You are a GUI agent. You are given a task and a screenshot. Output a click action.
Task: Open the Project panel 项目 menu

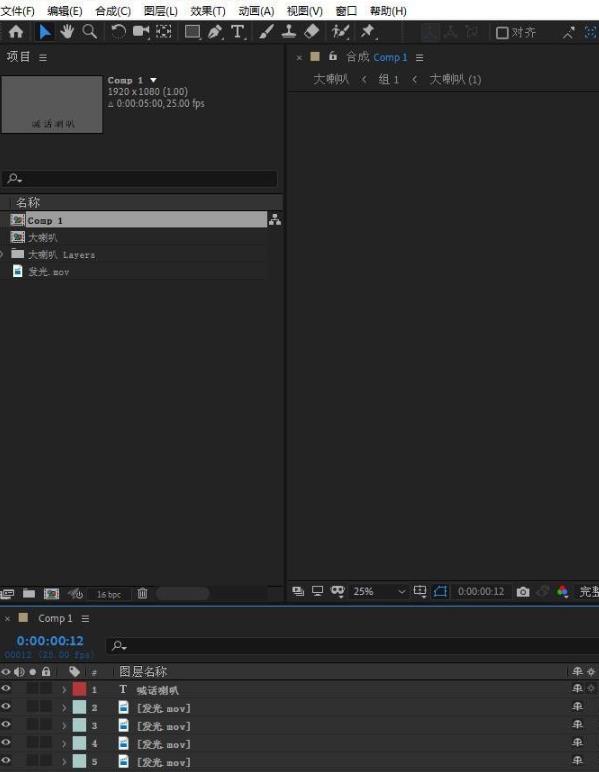click(43, 58)
